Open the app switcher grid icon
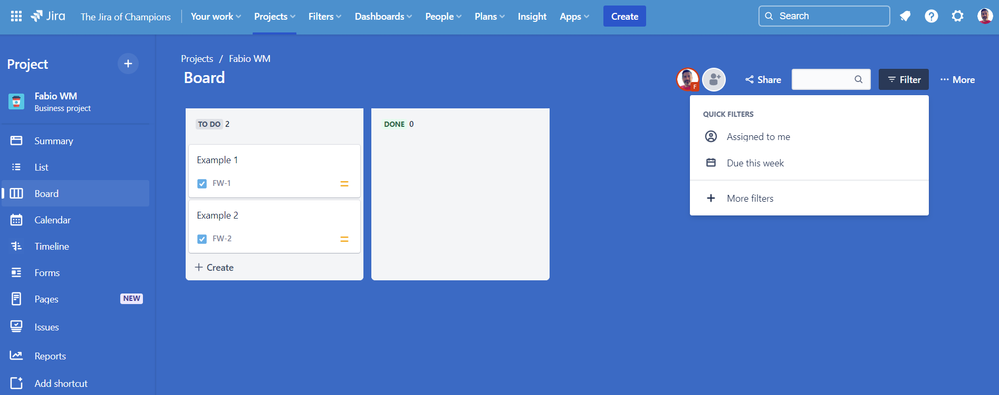Image resolution: width=999 pixels, height=395 pixels. point(17,17)
